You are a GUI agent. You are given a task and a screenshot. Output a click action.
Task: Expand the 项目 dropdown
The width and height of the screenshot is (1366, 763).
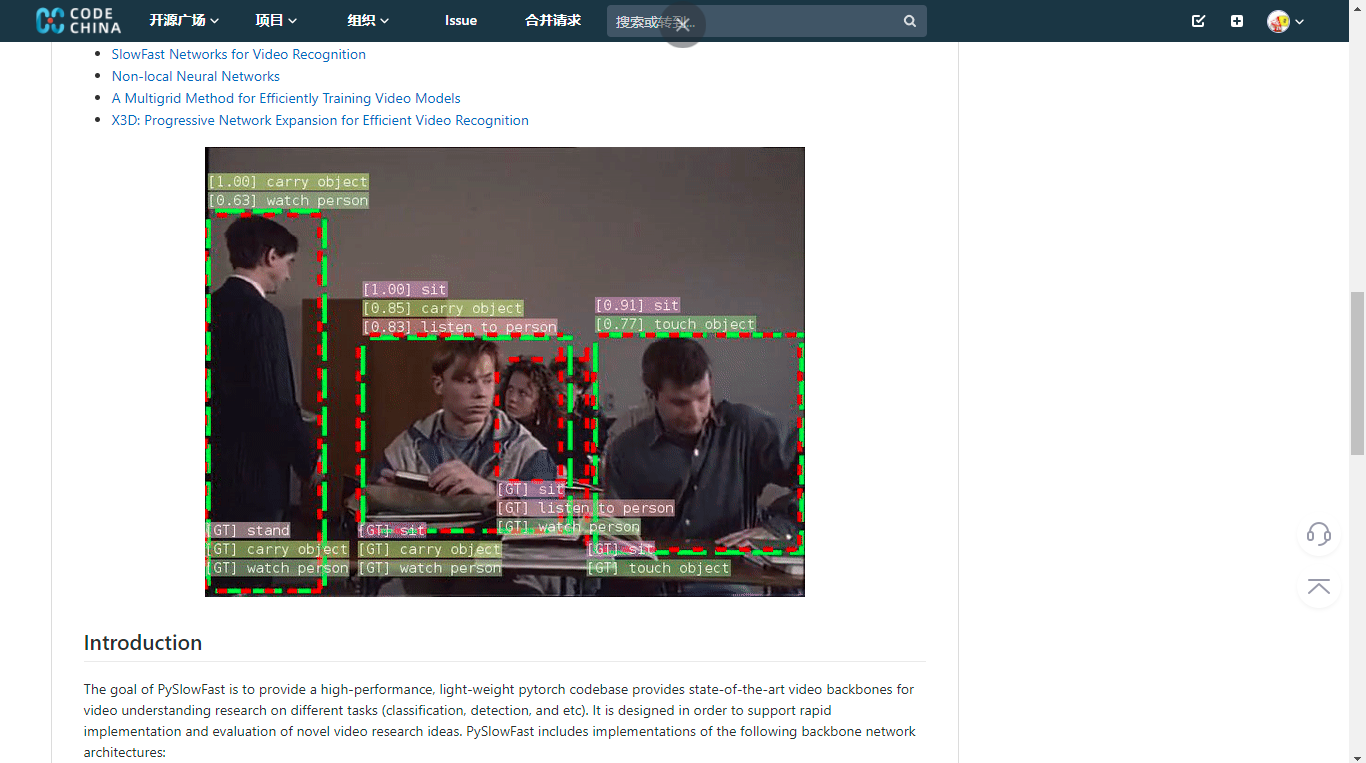point(275,20)
